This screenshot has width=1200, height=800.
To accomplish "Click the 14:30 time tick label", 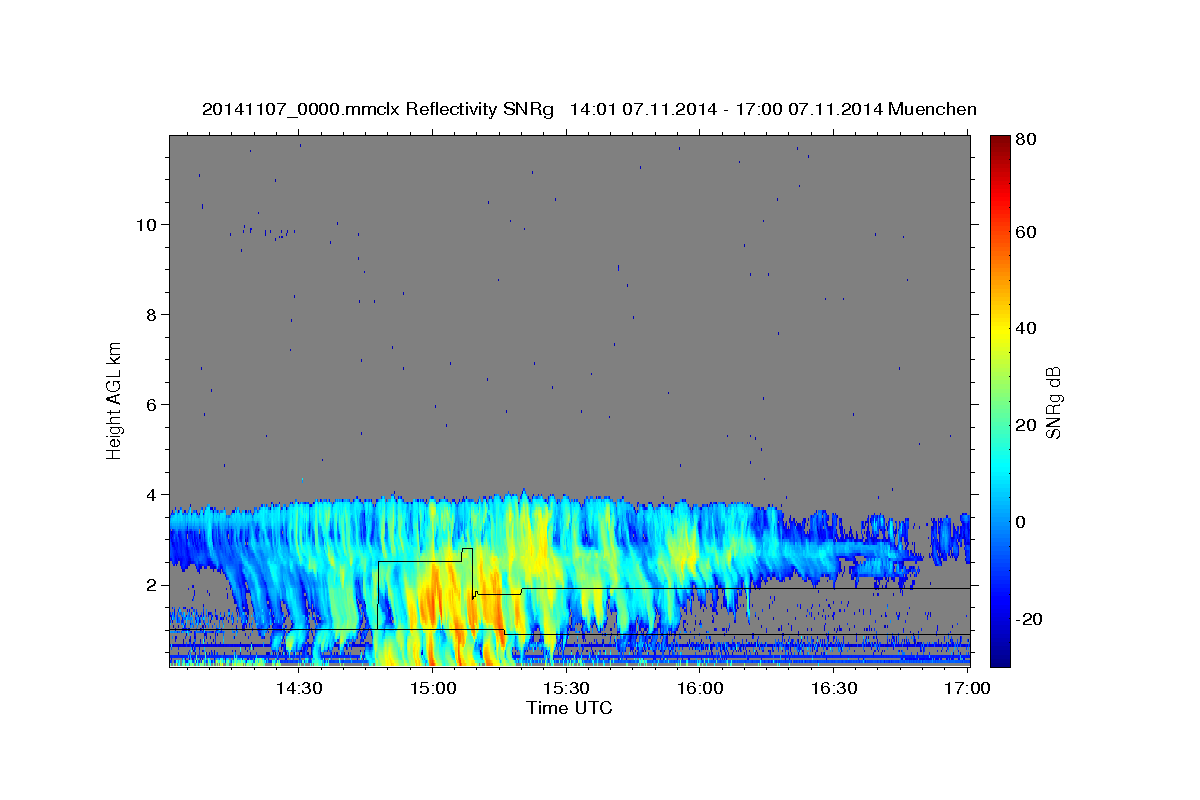I will 298,688.
